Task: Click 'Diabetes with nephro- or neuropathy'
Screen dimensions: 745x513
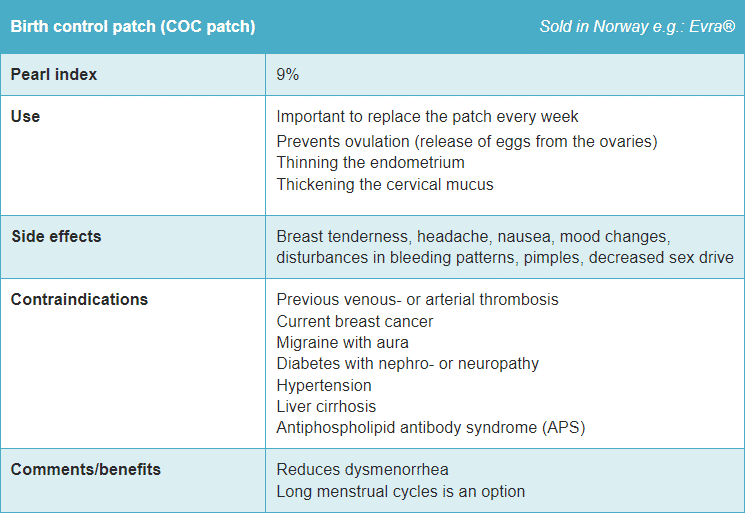Action: tap(407, 363)
